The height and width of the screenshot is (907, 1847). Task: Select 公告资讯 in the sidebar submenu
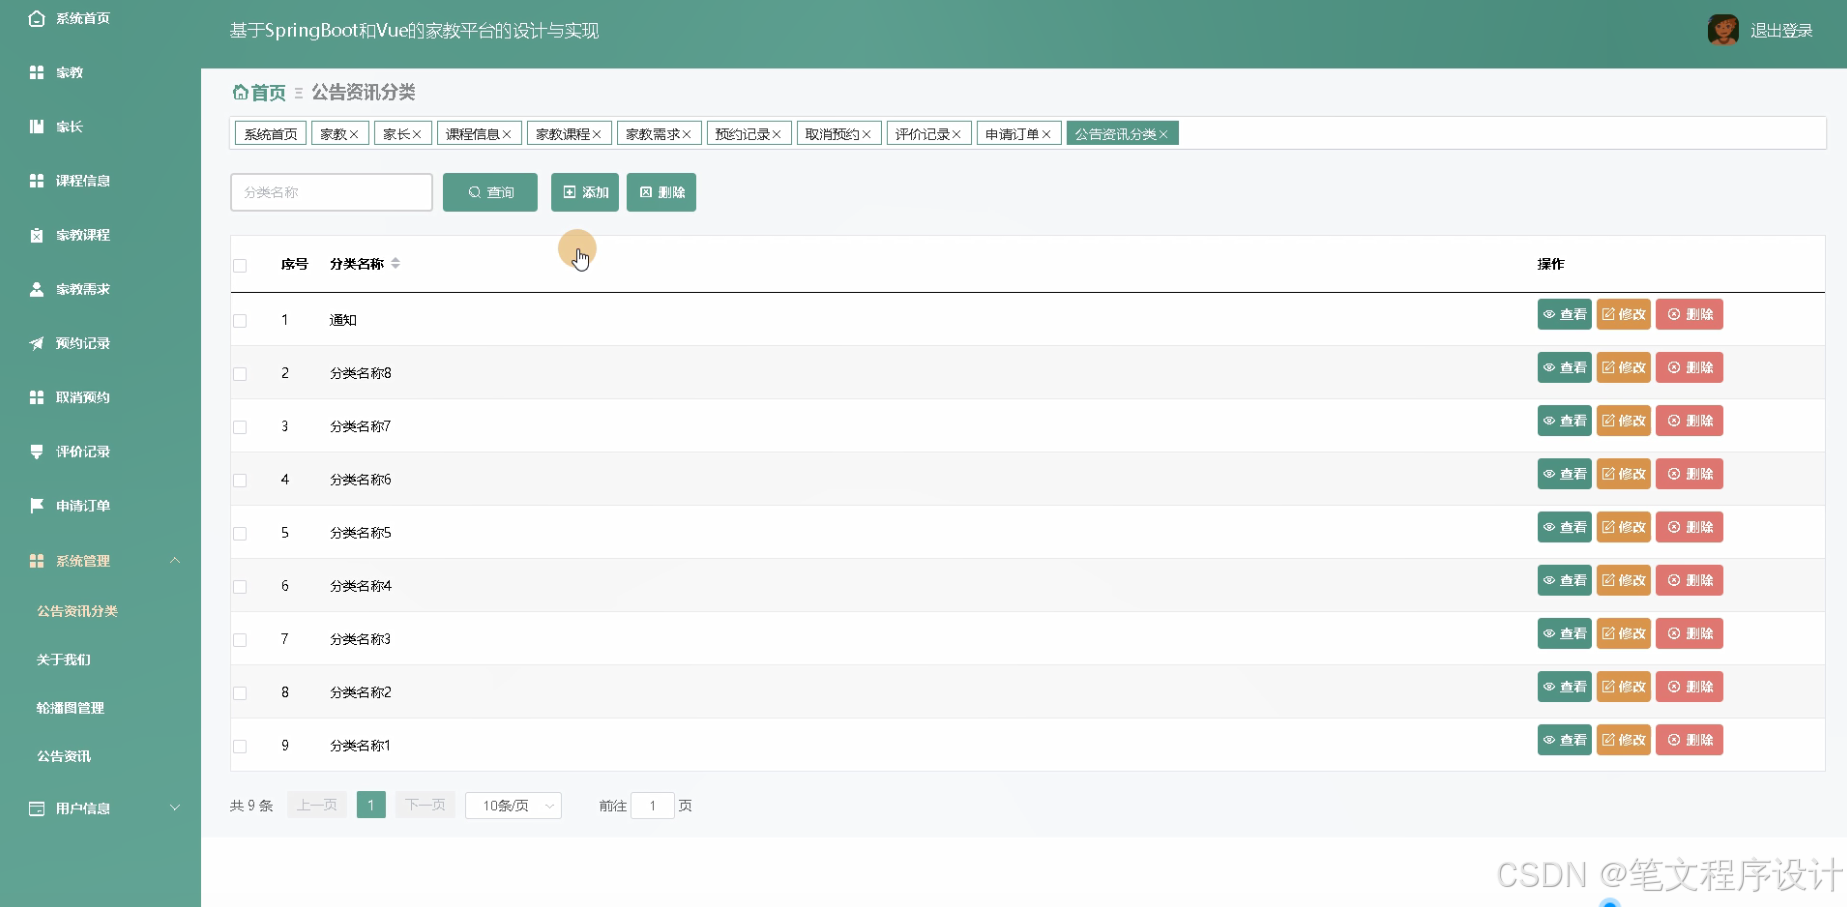[x=66, y=756]
